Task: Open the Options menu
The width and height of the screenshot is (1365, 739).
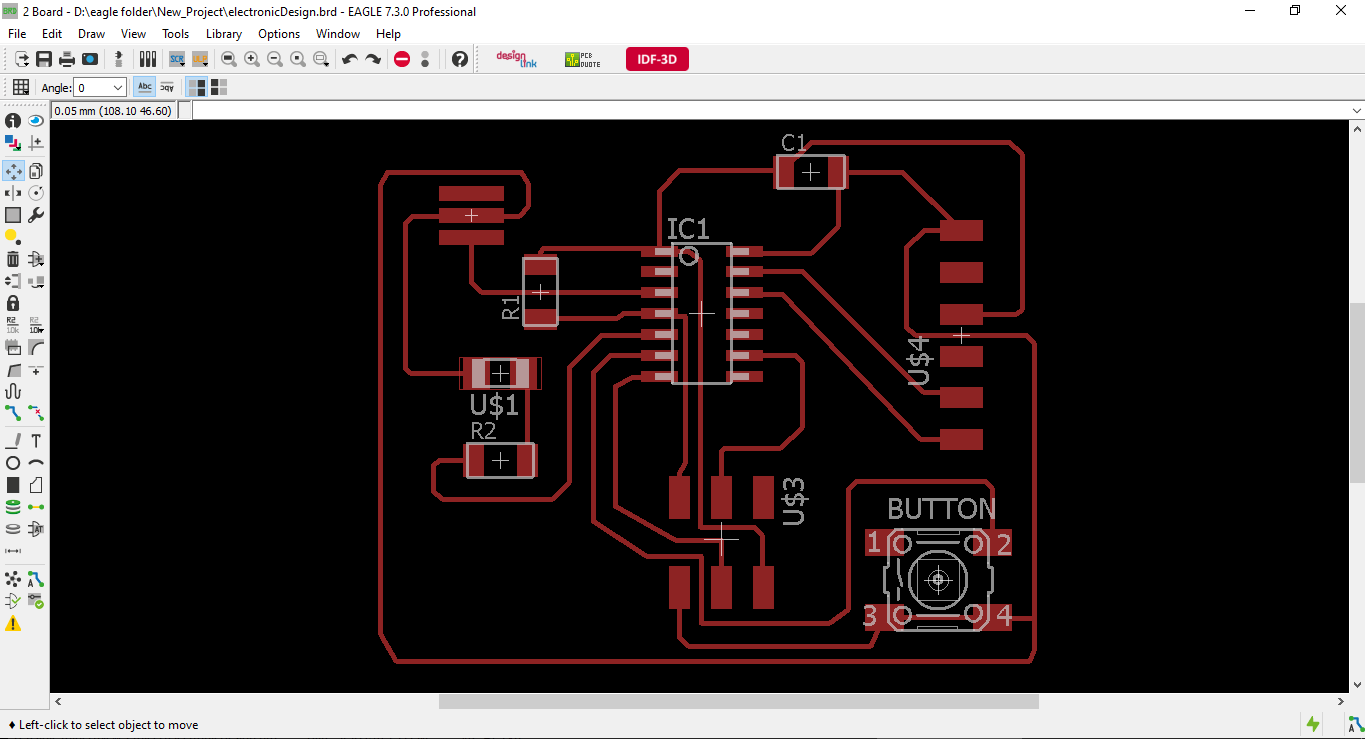Action: point(279,33)
